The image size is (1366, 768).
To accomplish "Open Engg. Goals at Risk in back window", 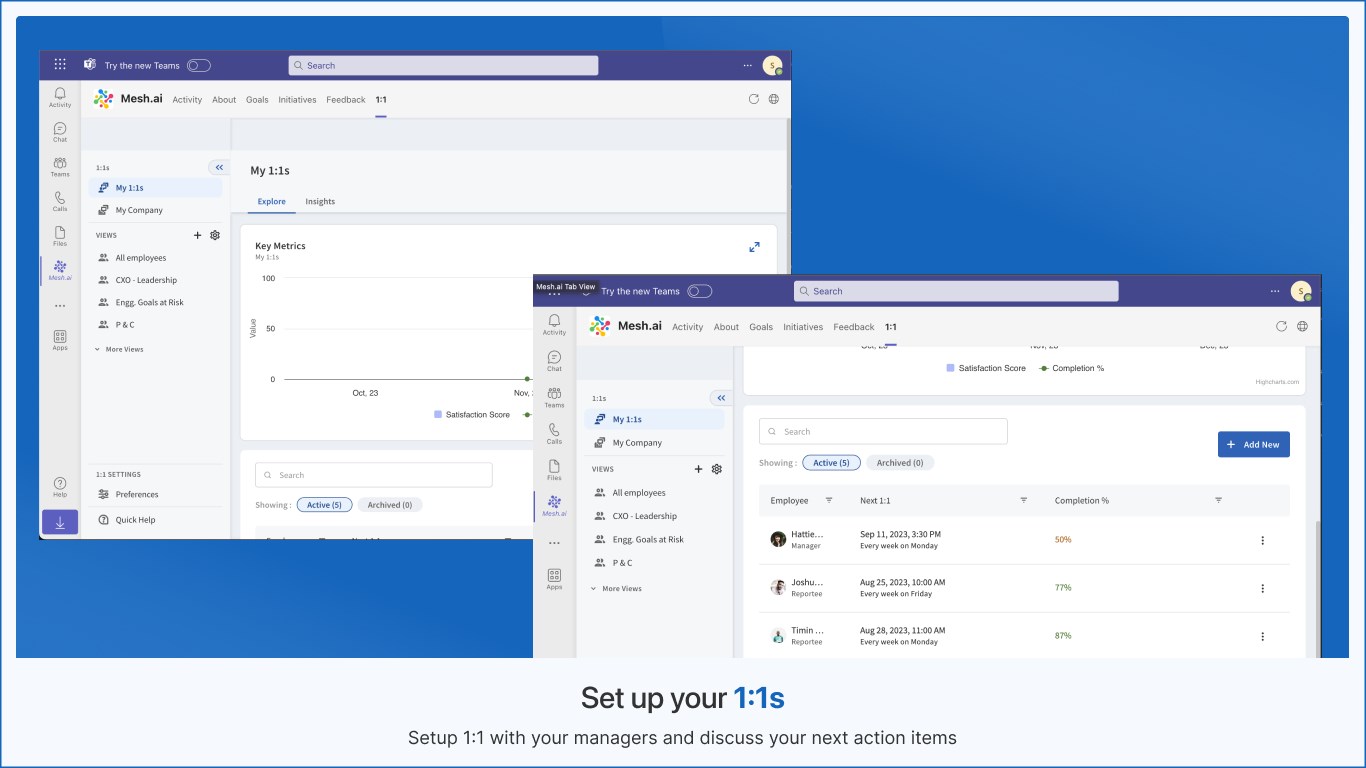I will point(149,302).
